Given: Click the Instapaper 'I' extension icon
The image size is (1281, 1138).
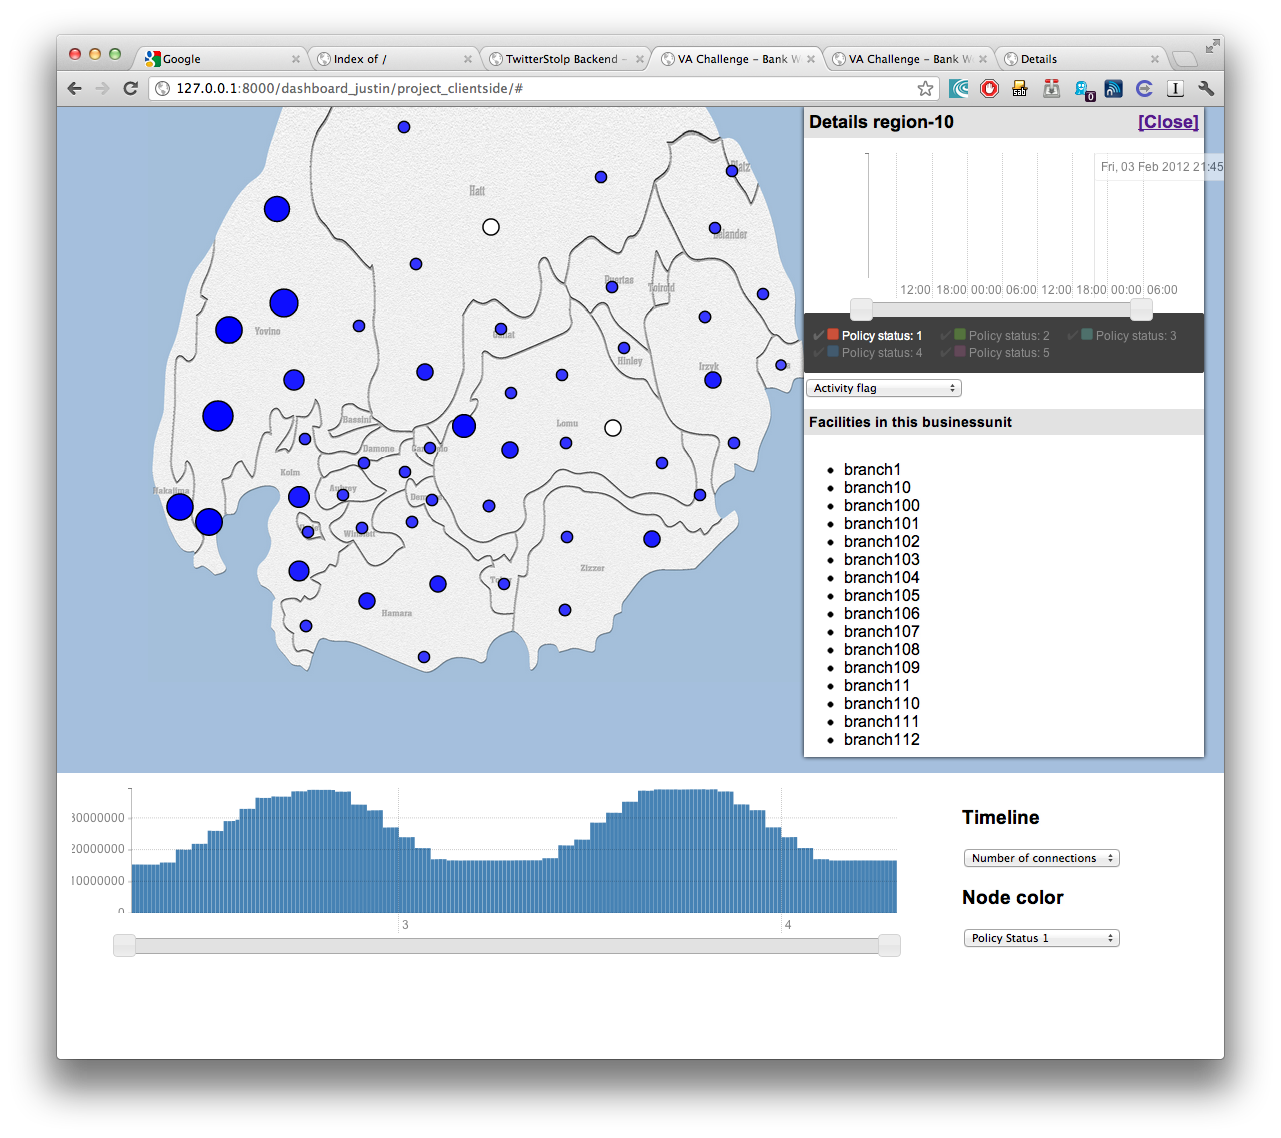Looking at the screenshot, I should tap(1175, 89).
